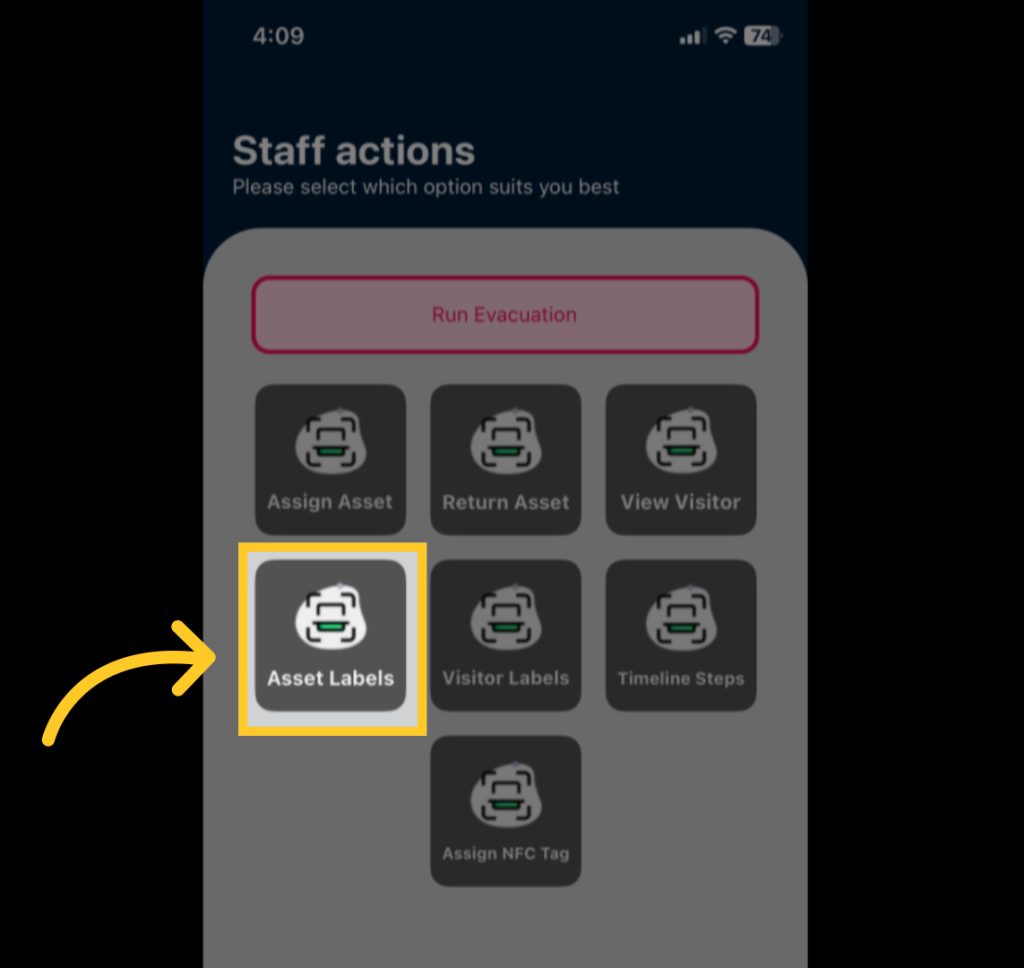
Task: Tap the scanner icon above Assign NFC Tag
Action: (505, 793)
